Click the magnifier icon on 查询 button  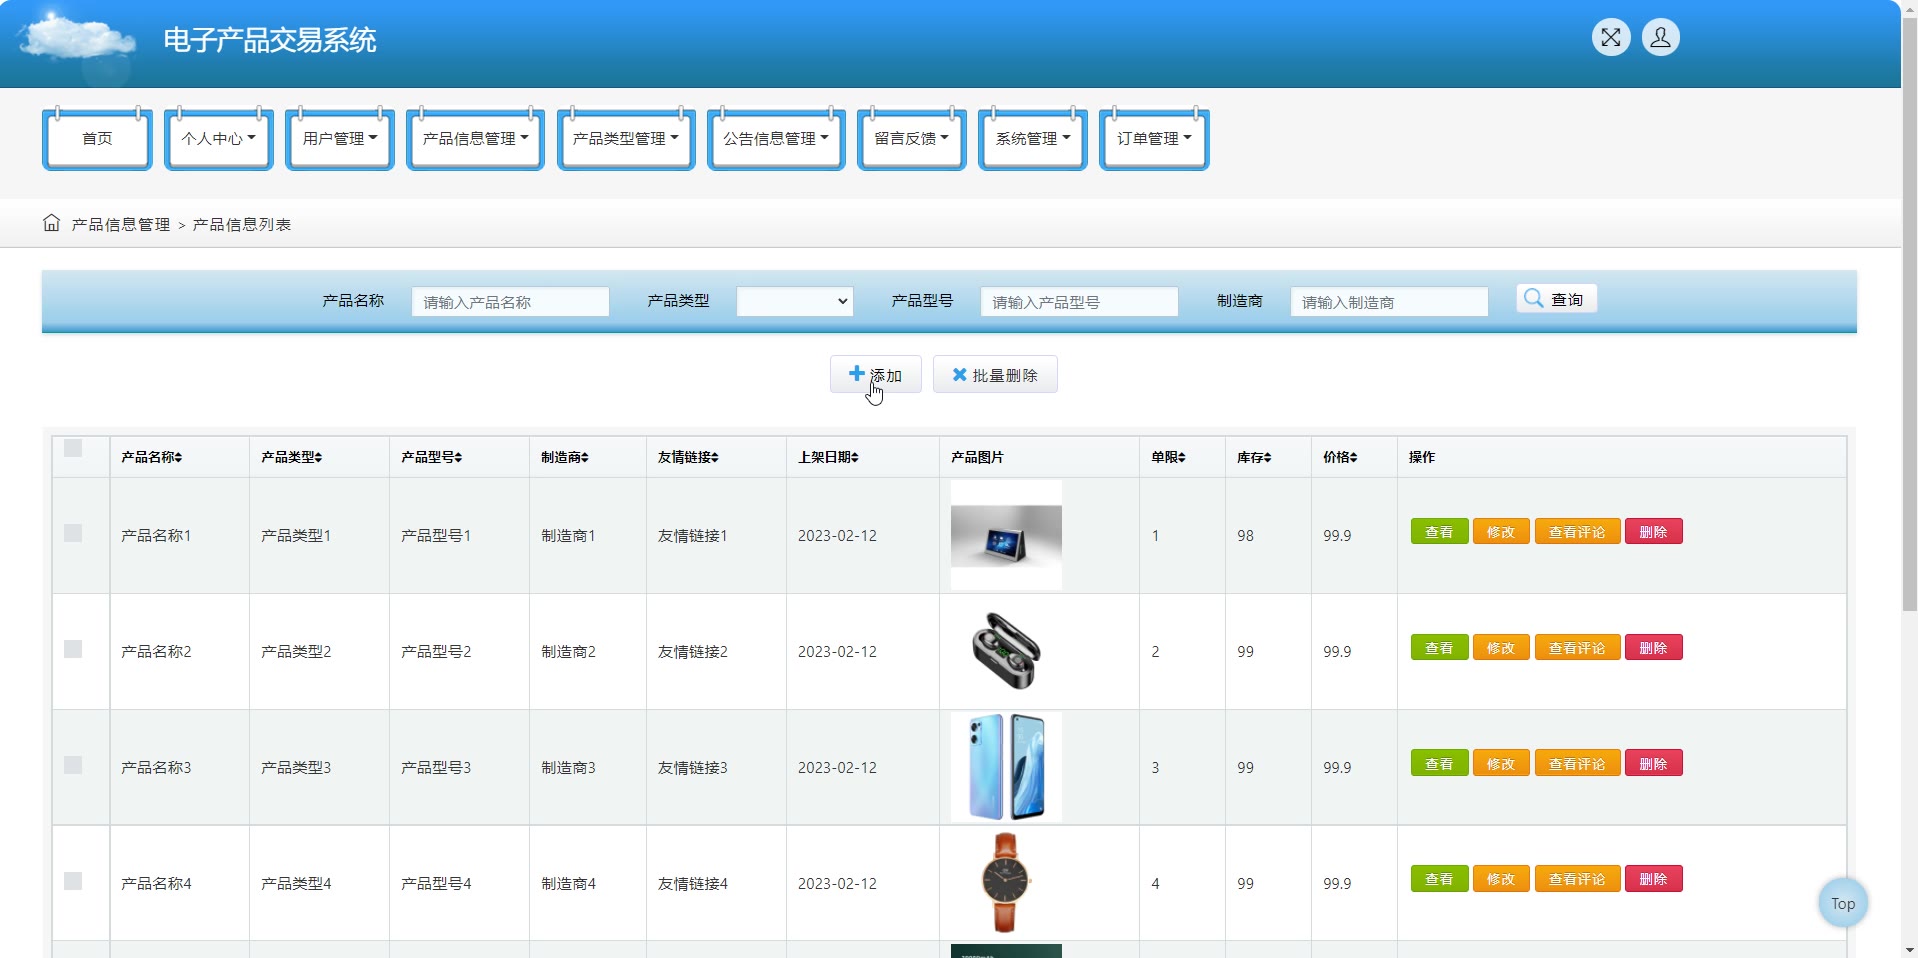click(x=1534, y=298)
